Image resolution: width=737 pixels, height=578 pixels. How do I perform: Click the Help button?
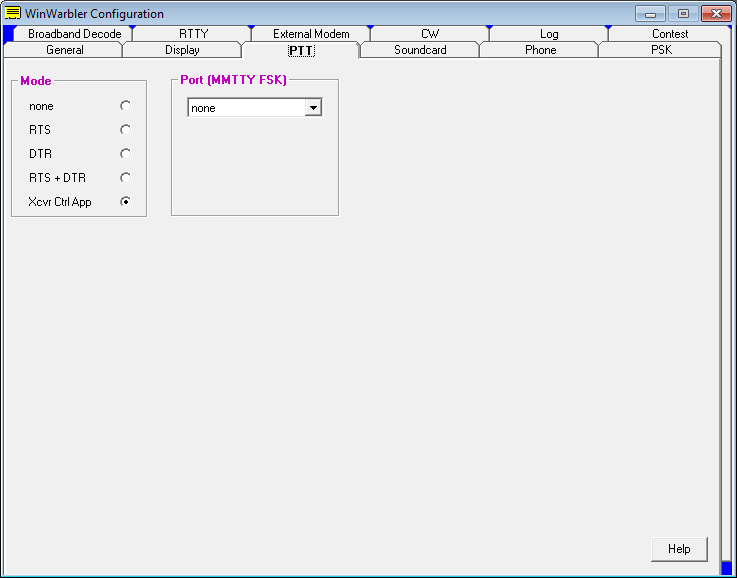point(679,549)
